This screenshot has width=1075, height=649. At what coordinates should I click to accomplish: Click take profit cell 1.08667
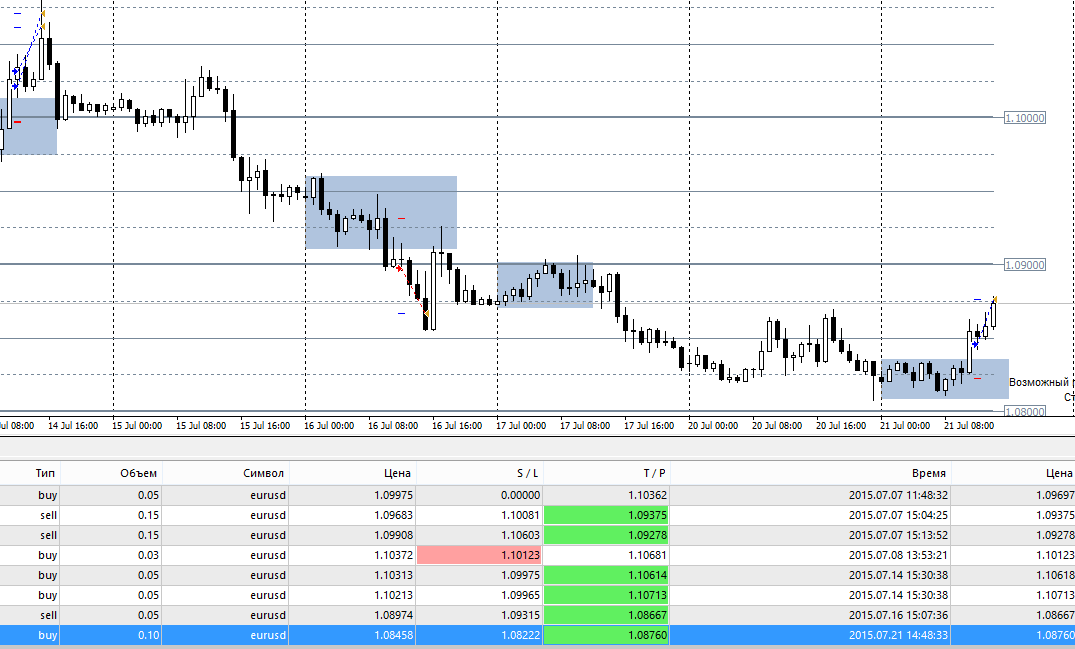coord(606,615)
